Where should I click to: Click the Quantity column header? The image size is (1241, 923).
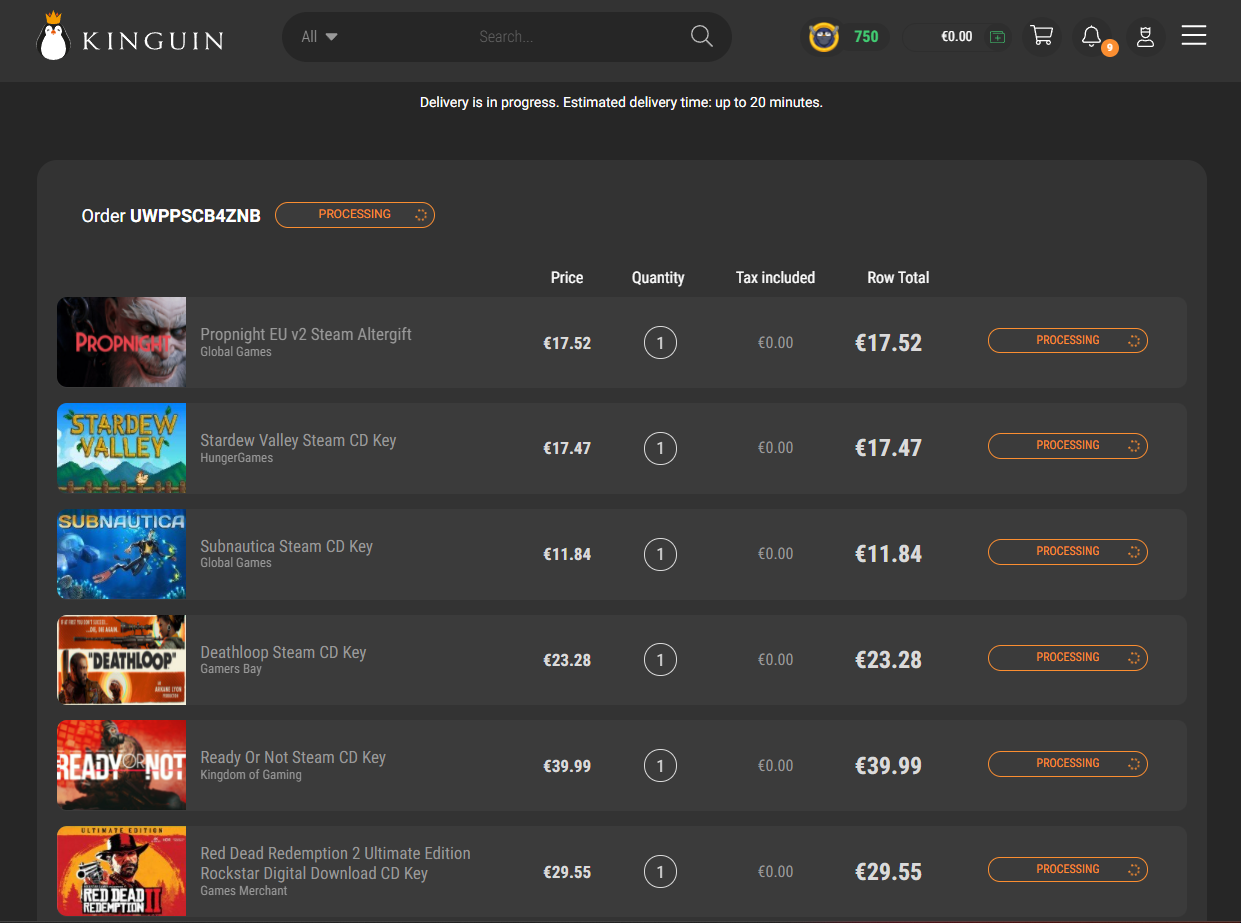[x=658, y=278]
